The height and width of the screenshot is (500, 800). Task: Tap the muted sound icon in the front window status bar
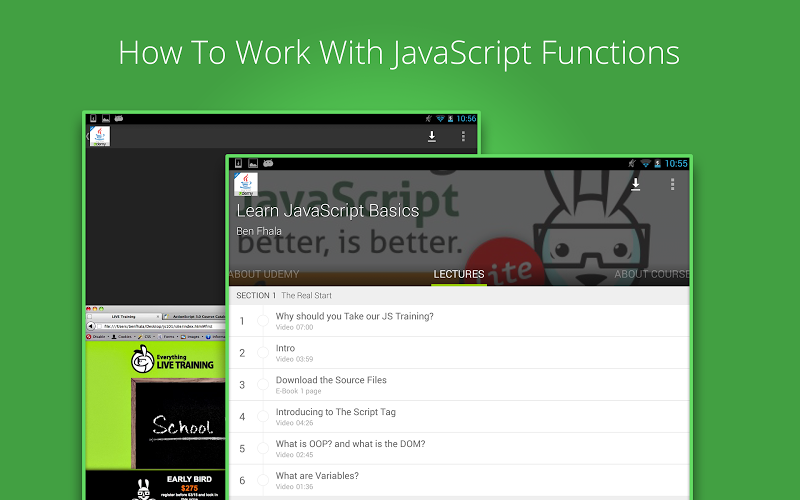click(632, 163)
